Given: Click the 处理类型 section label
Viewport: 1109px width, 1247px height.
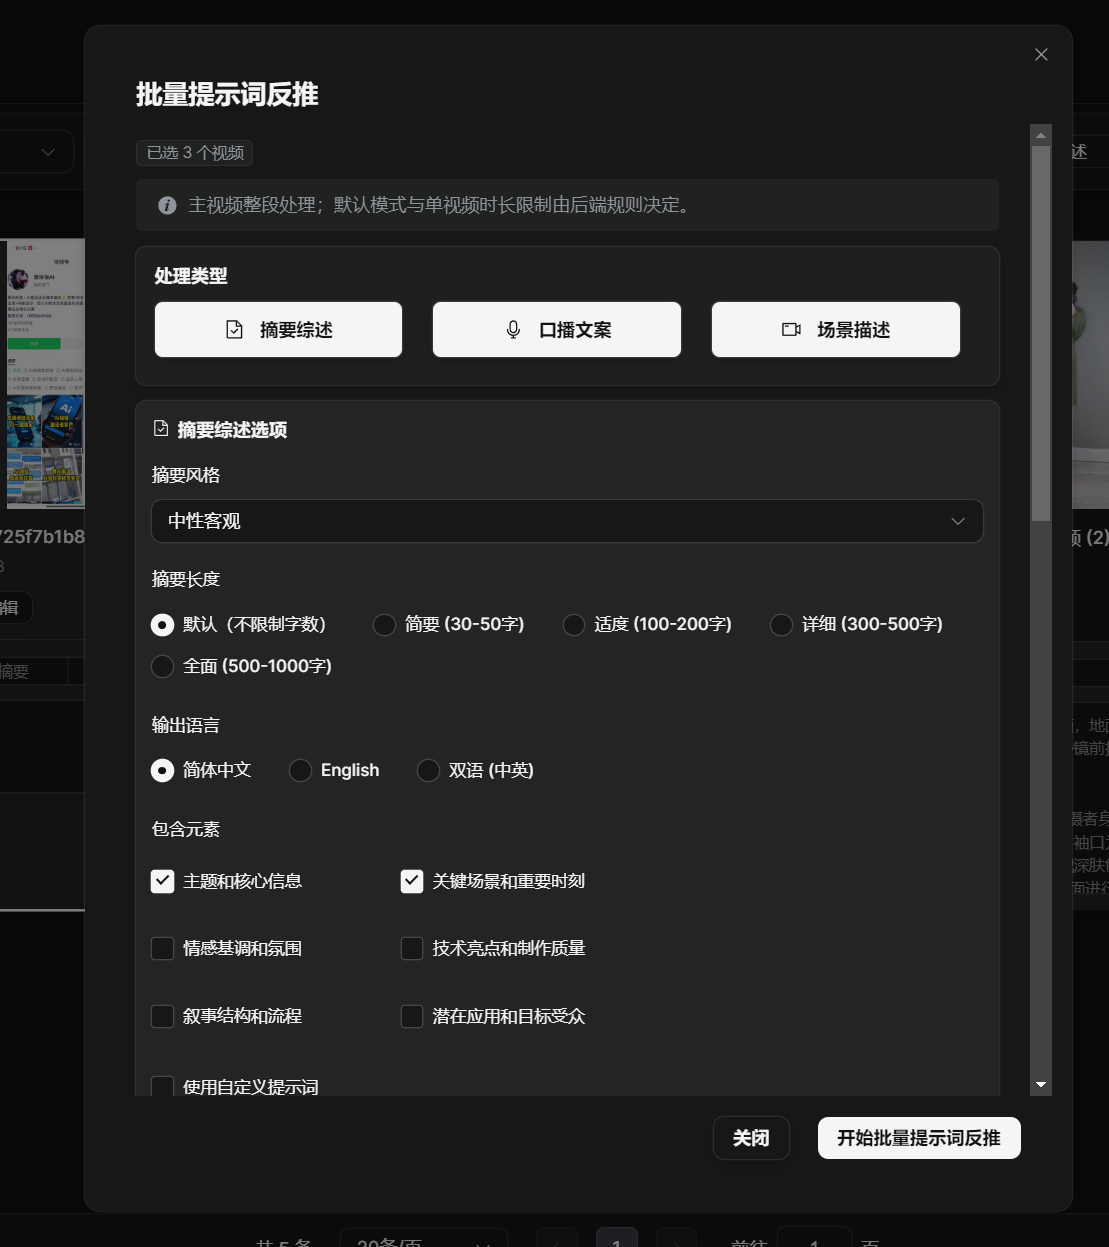Looking at the screenshot, I should click(x=191, y=276).
